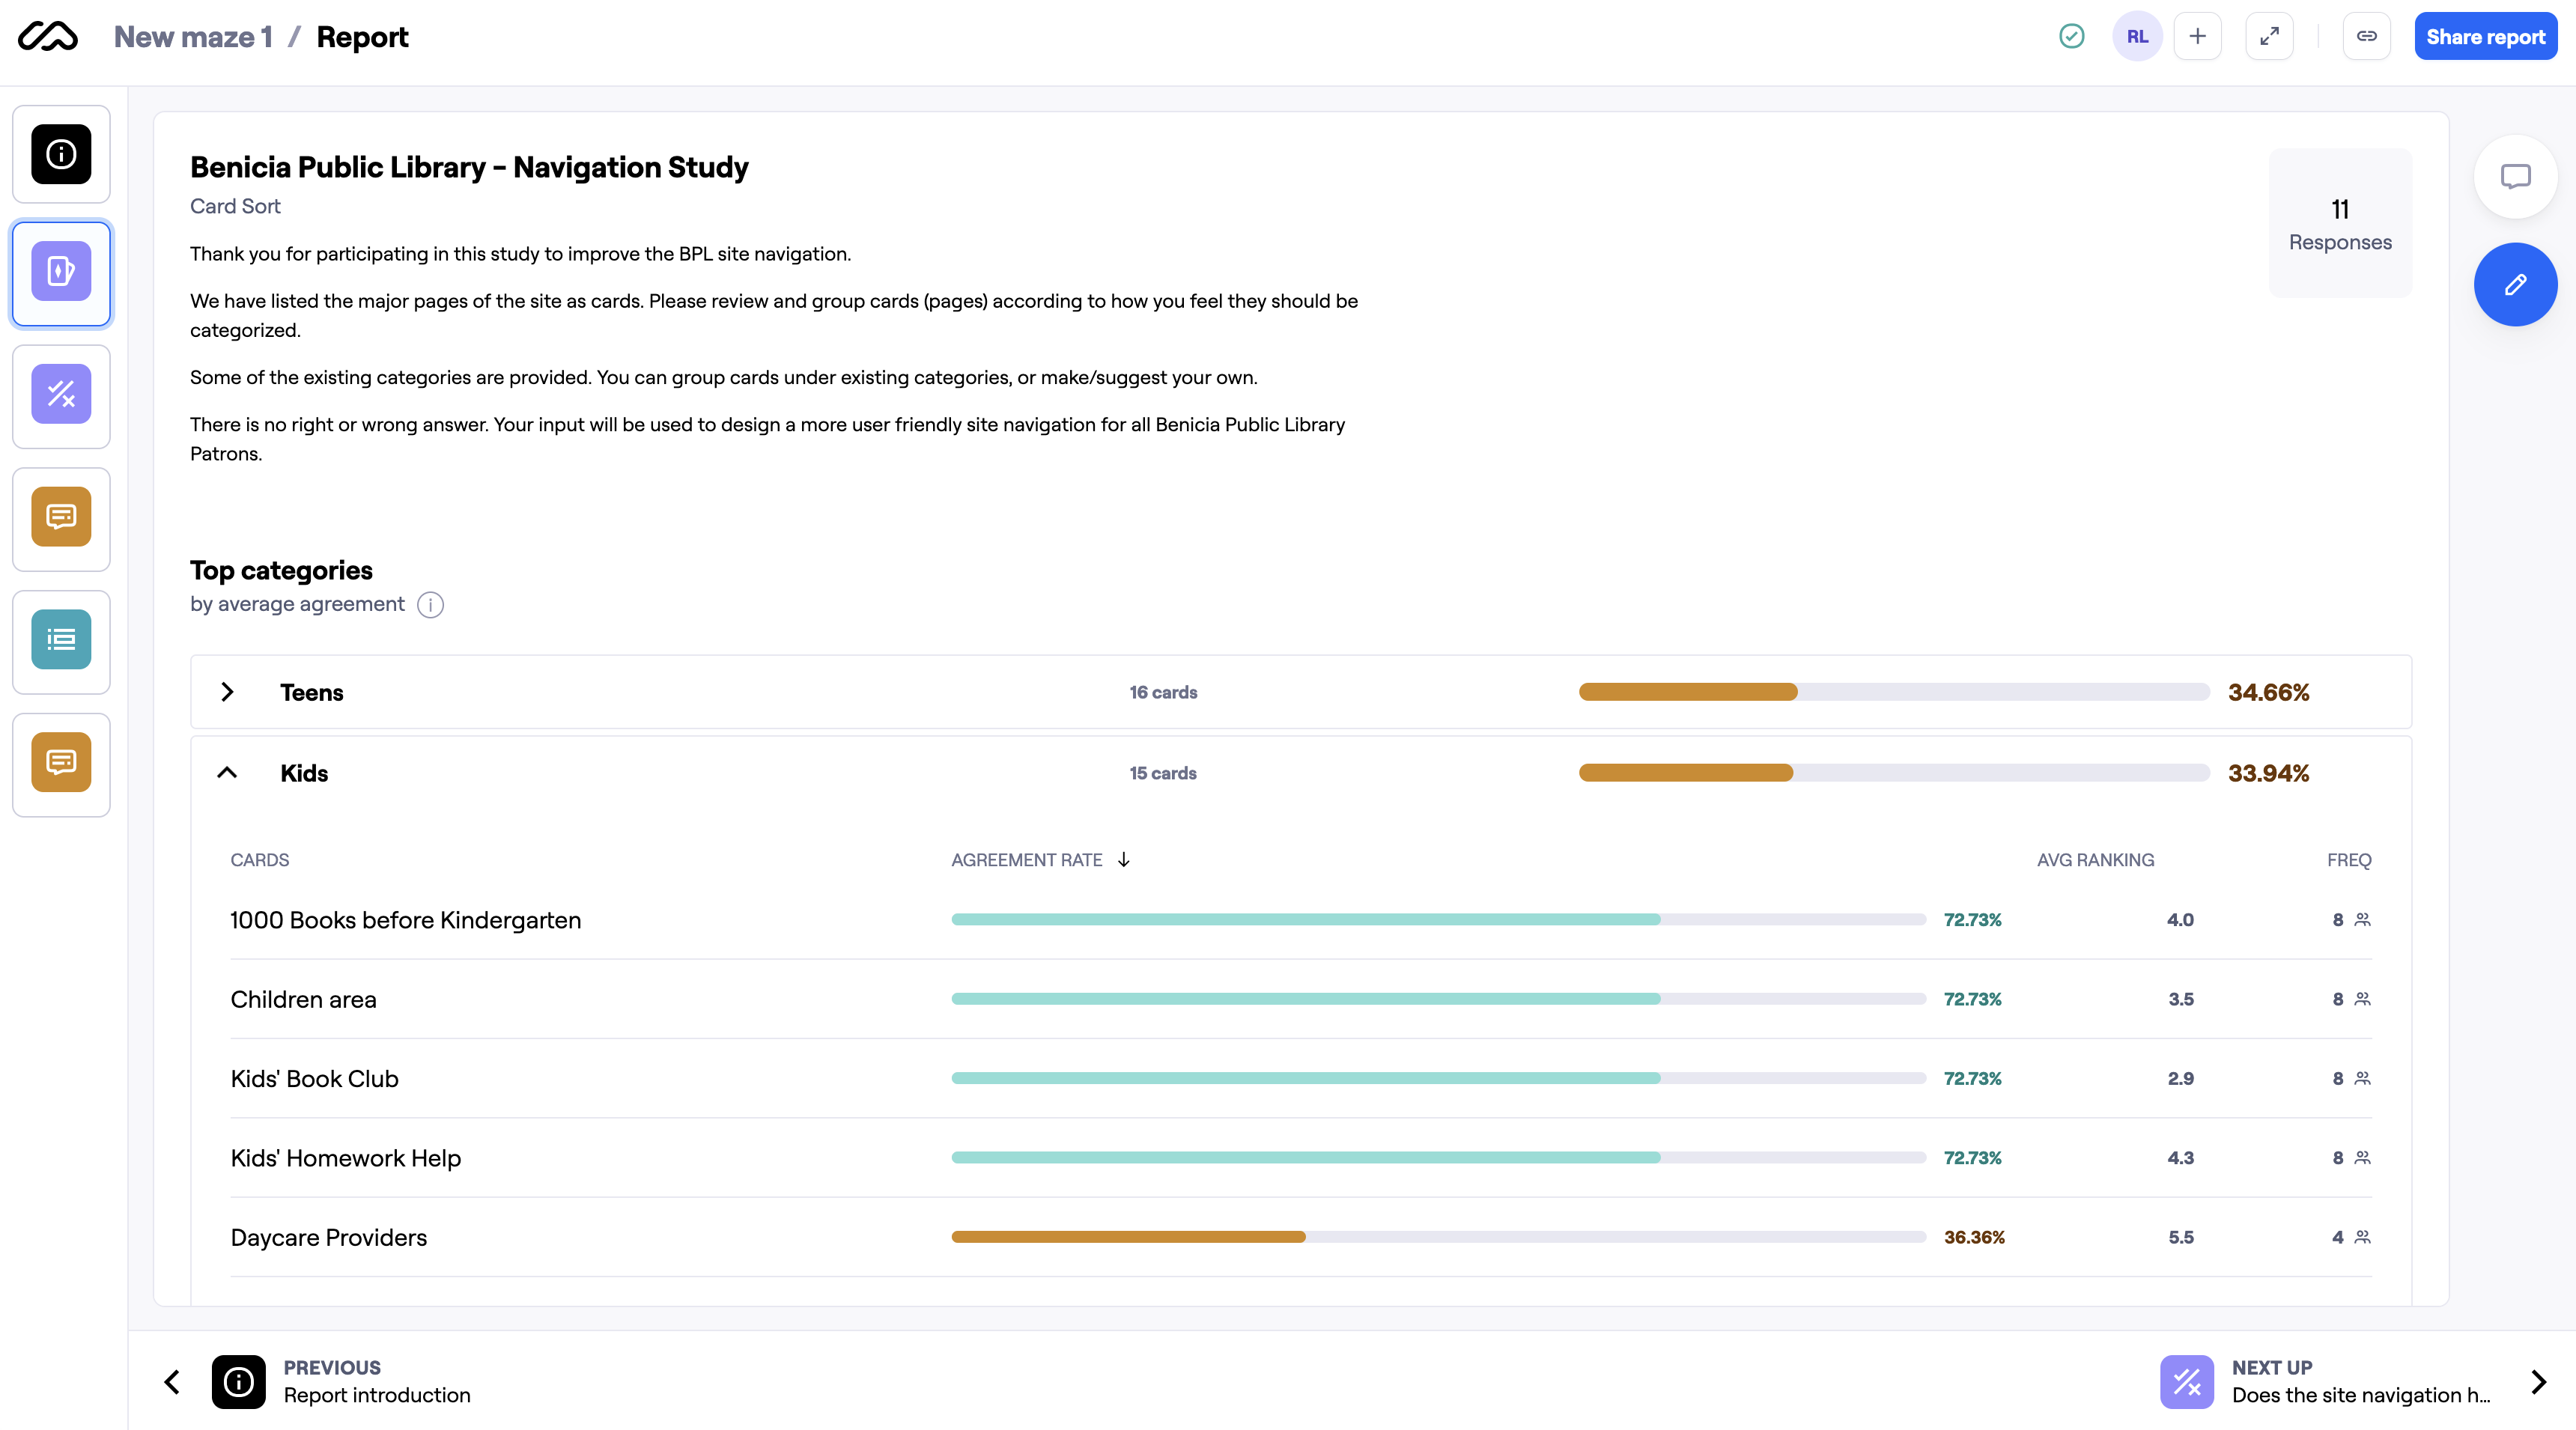The width and height of the screenshot is (2576, 1430).
Task: Open the teal multiple choice block icon
Action: pos(61,640)
